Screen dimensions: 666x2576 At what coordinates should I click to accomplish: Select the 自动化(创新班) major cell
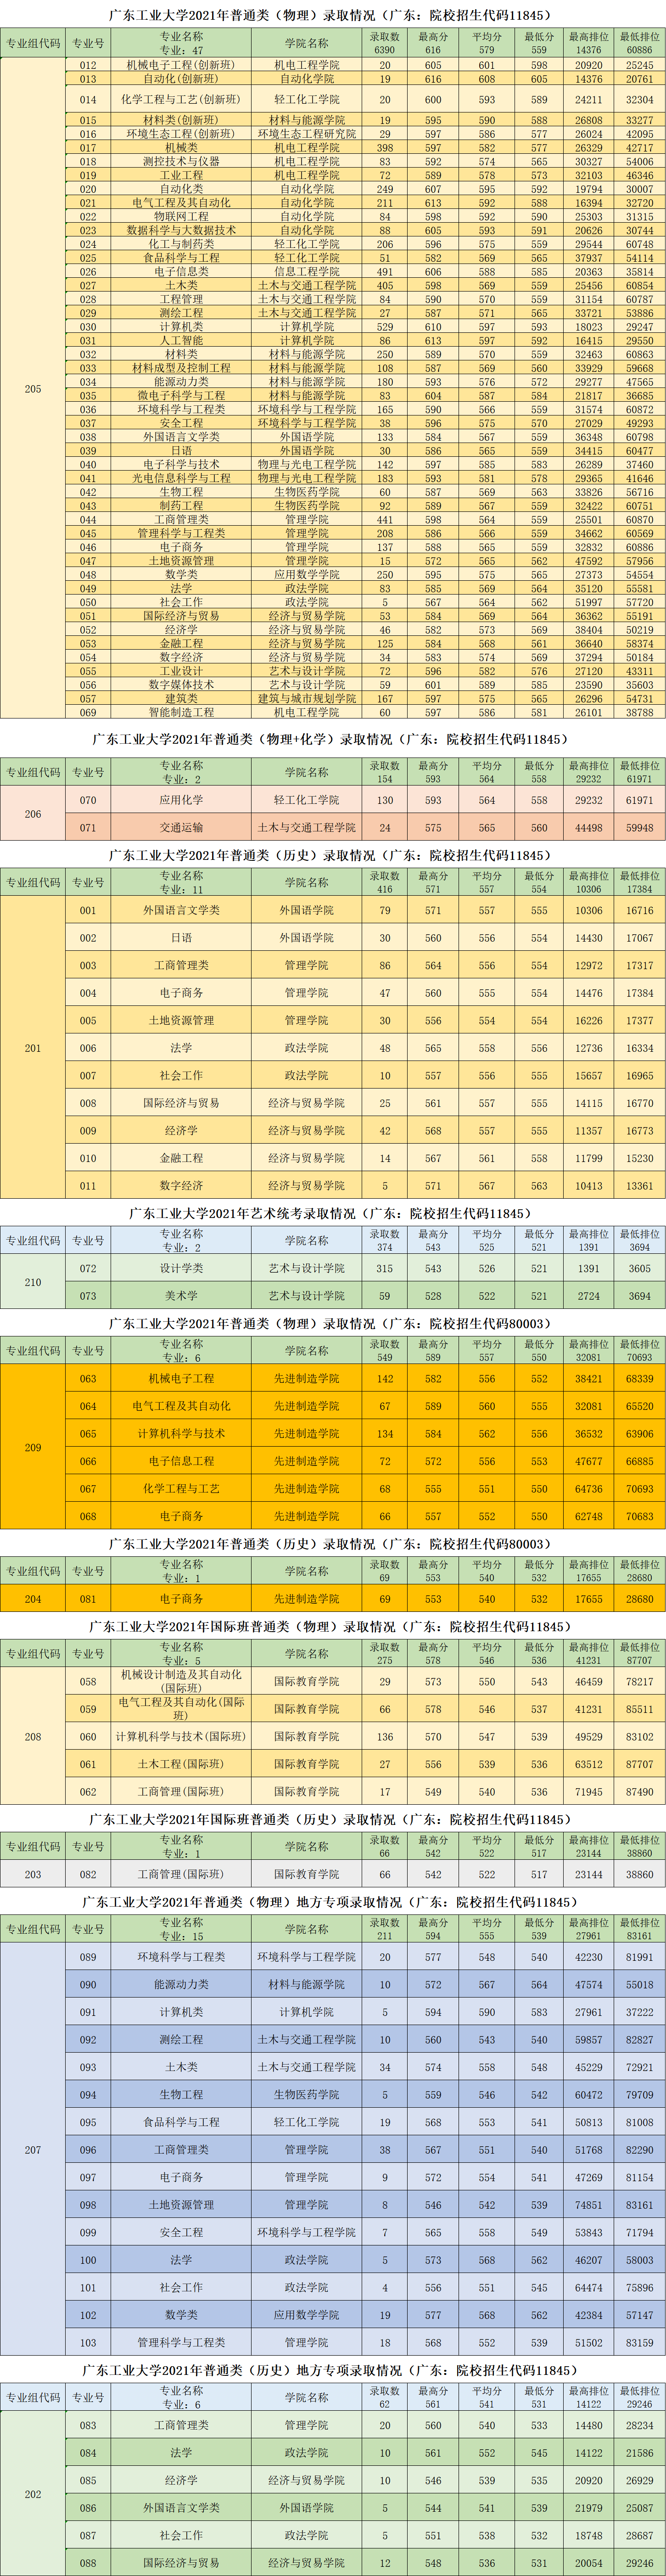click(x=181, y=79)
